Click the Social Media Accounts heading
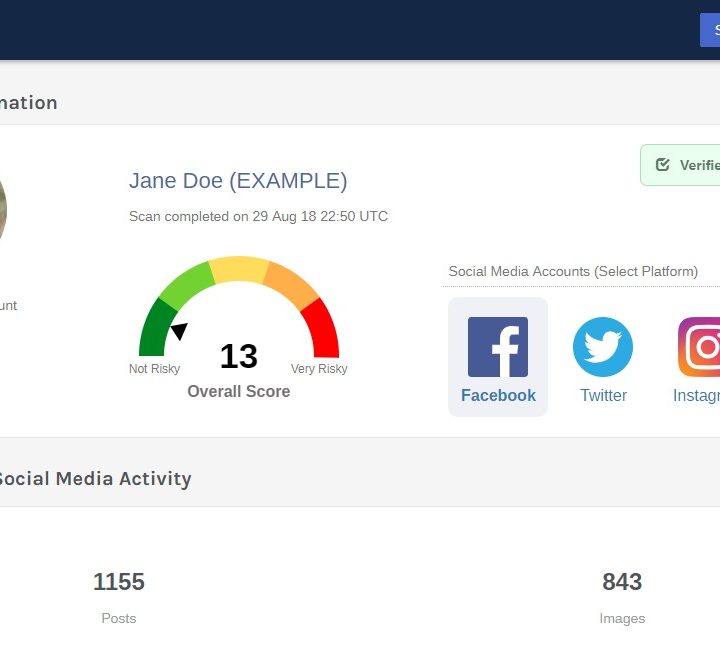This screenshot has height=657, width=720. [x=573, y=271]
